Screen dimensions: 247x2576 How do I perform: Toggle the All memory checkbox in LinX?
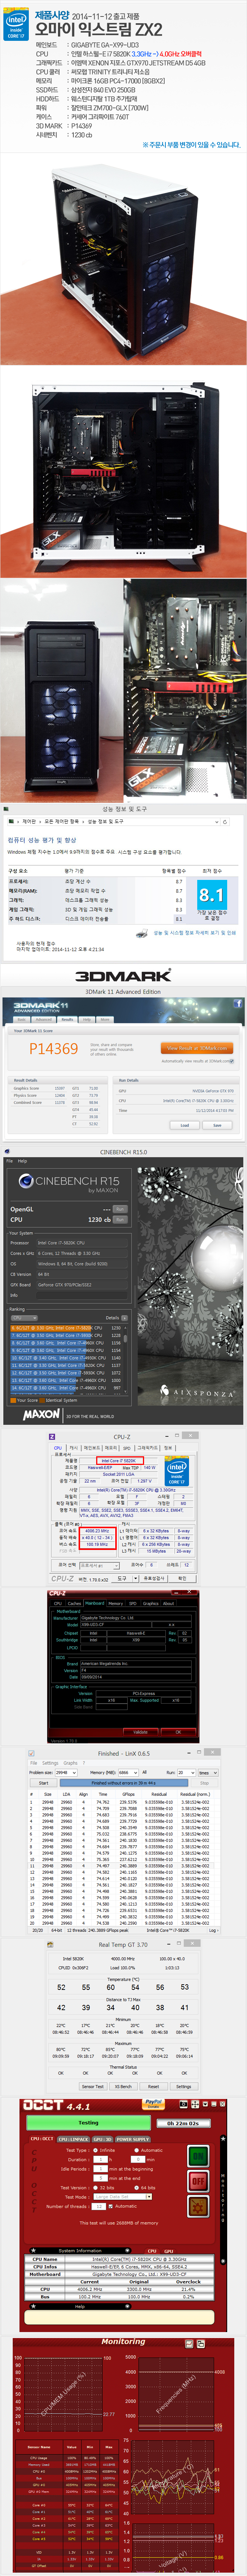144,1772
